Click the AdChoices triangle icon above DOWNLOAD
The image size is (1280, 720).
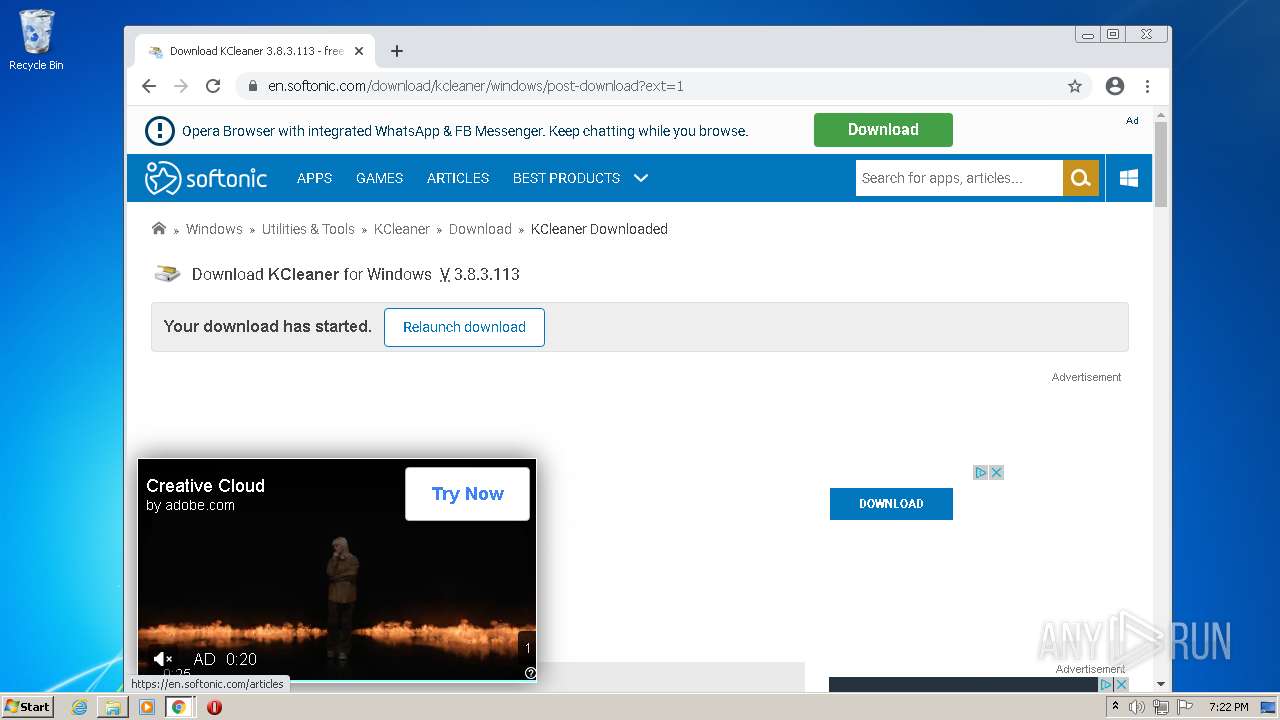pyautogui.click(x=982, y=472)
